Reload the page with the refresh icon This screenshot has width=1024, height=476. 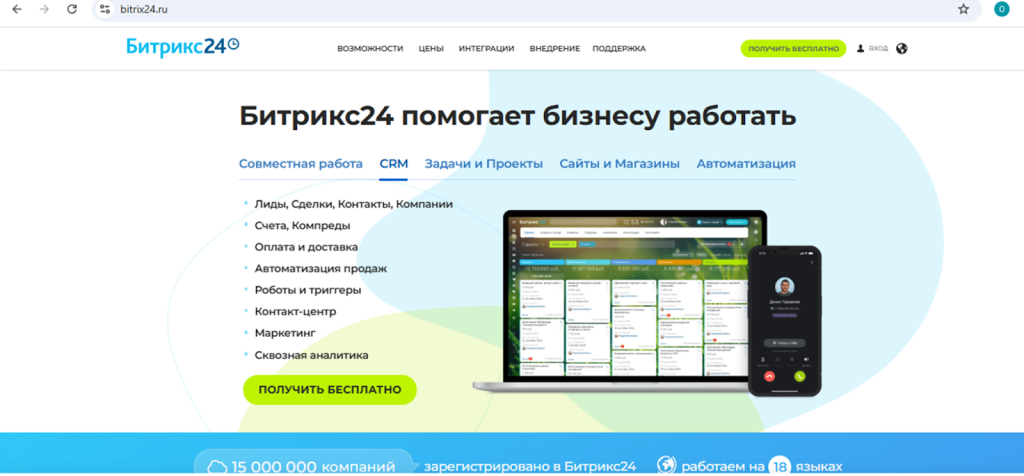coord(71,9)
